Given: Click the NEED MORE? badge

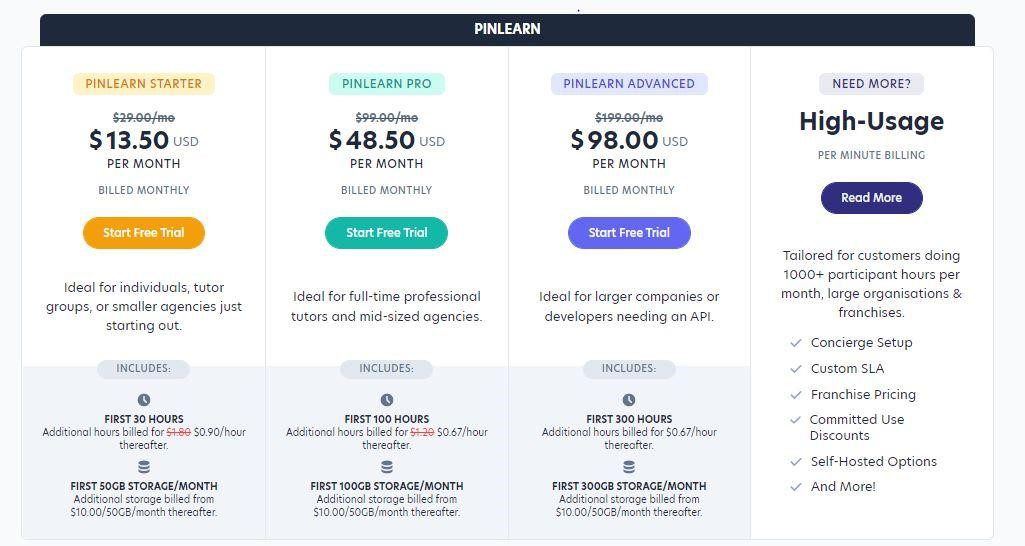Looking at the screenshot, I should [x=871, y=84].
